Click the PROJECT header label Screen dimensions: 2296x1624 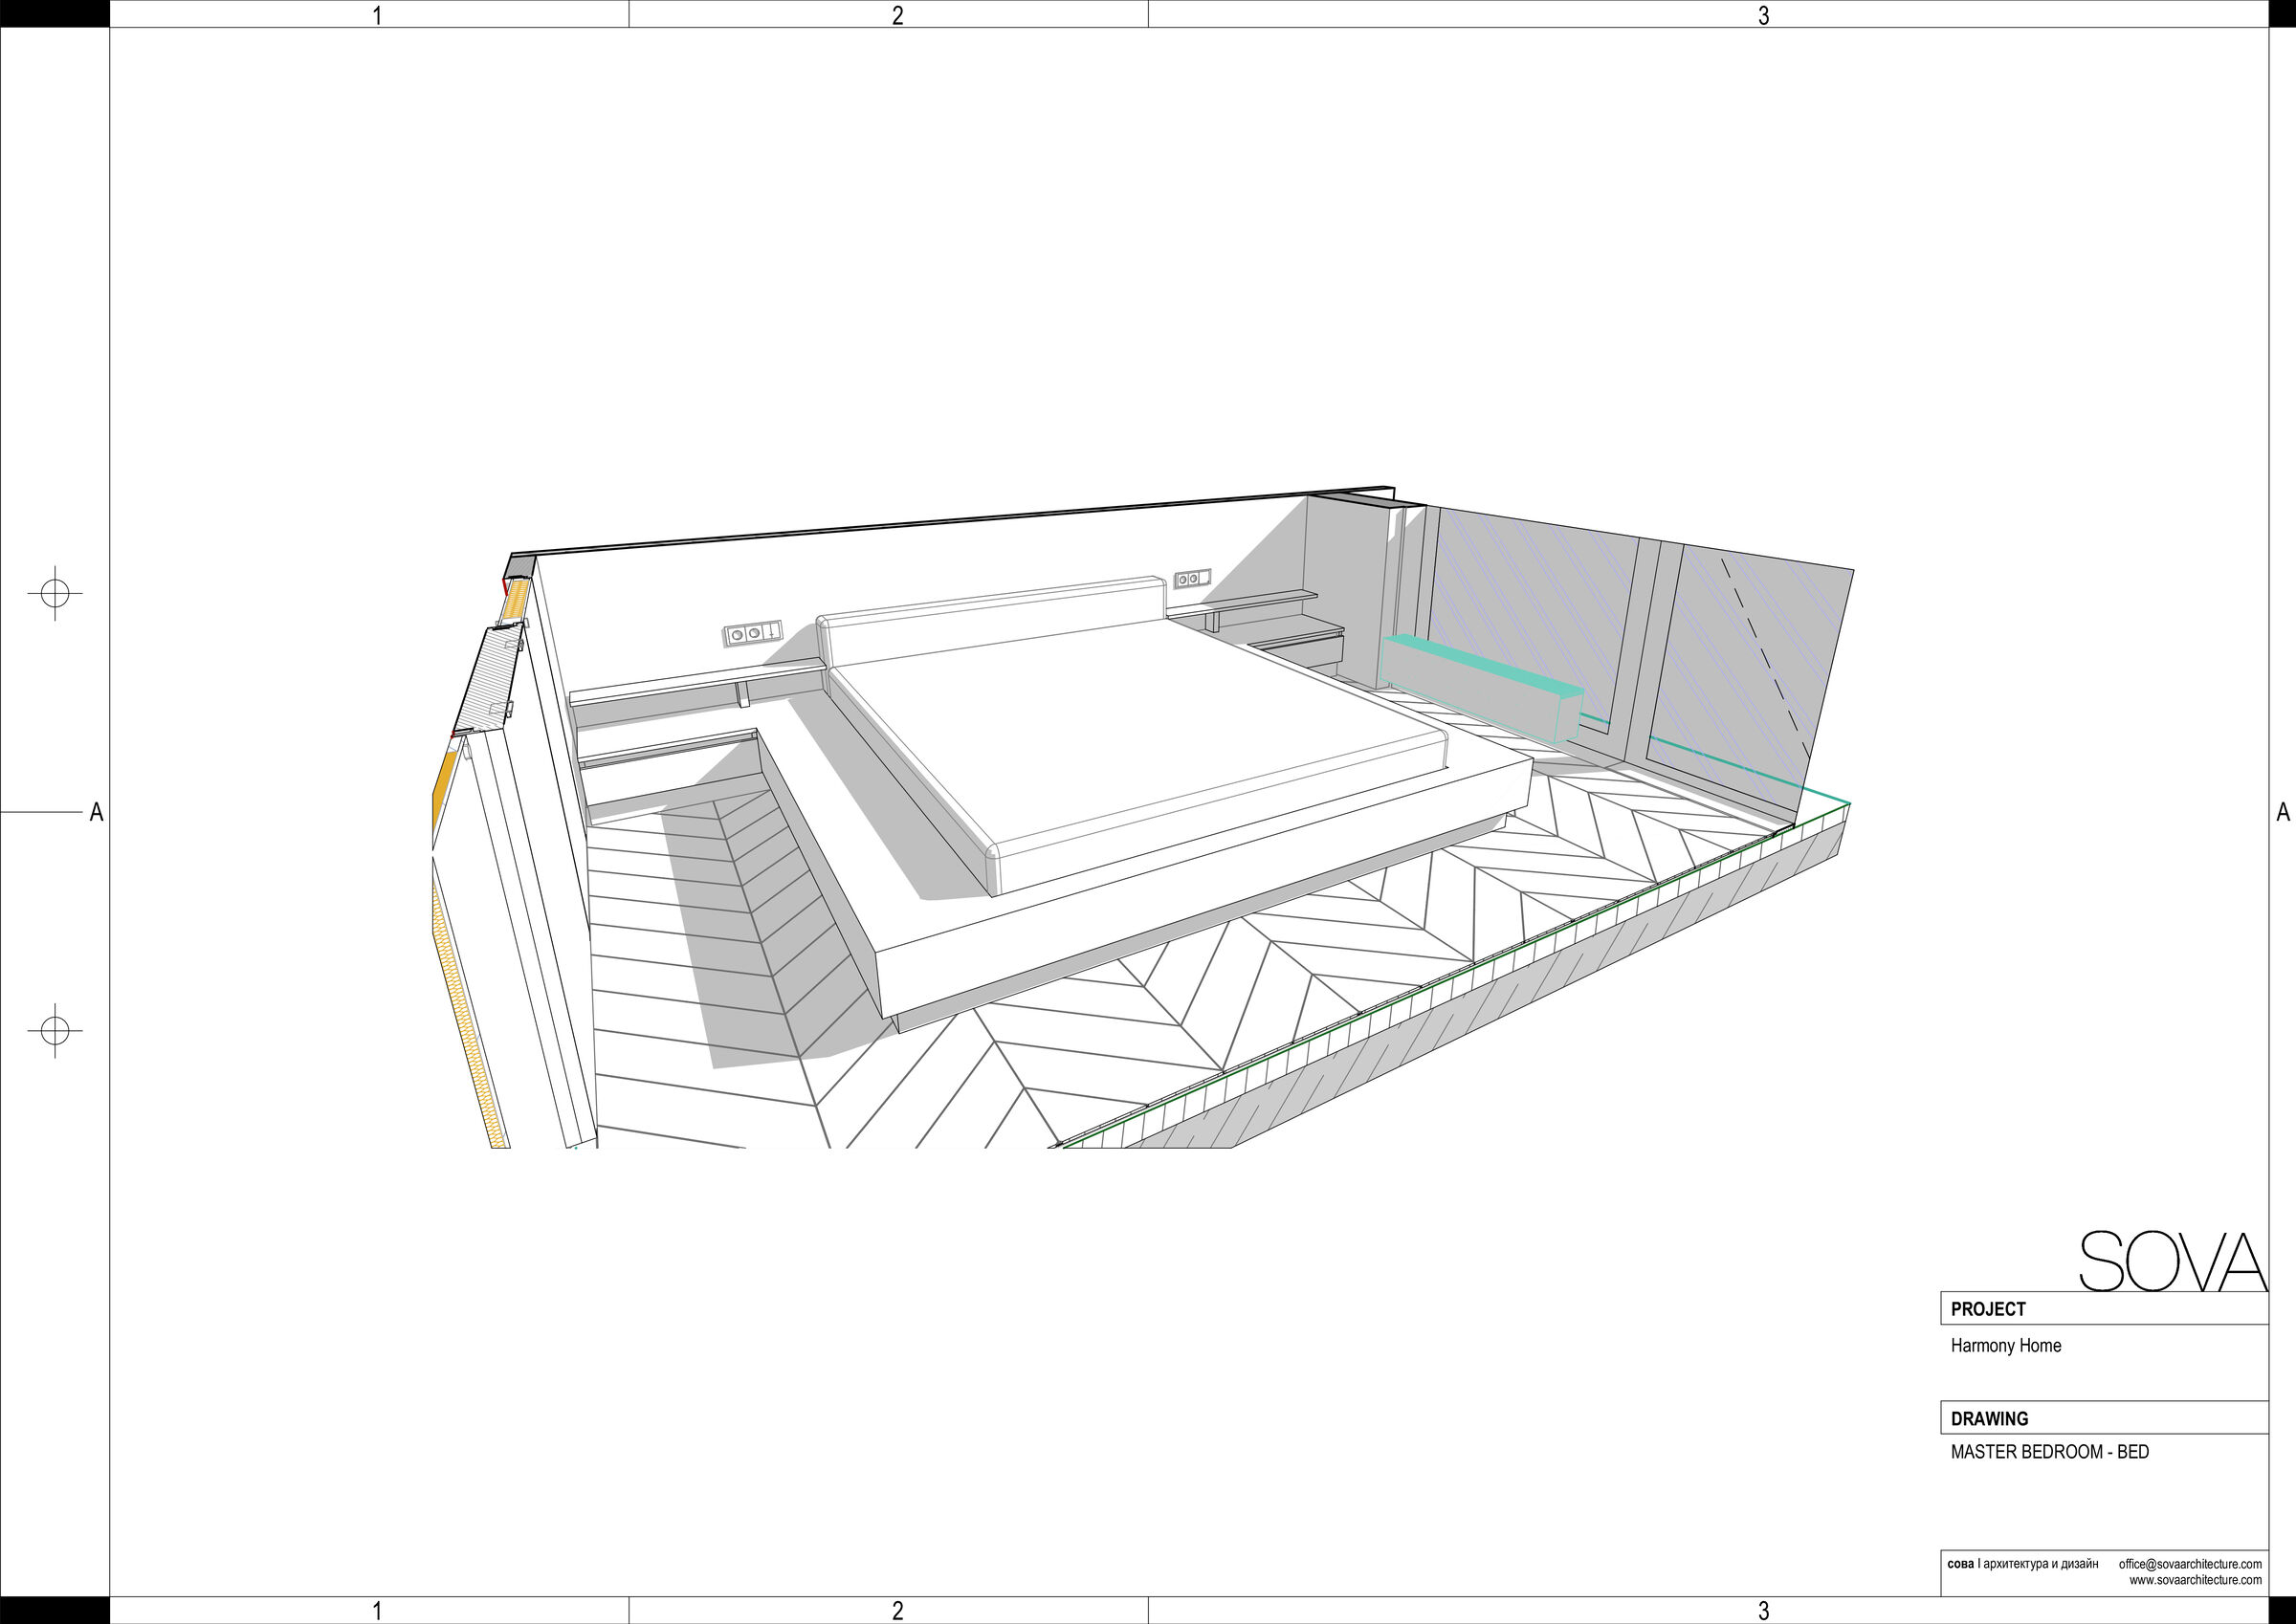pos(1988,1309)
